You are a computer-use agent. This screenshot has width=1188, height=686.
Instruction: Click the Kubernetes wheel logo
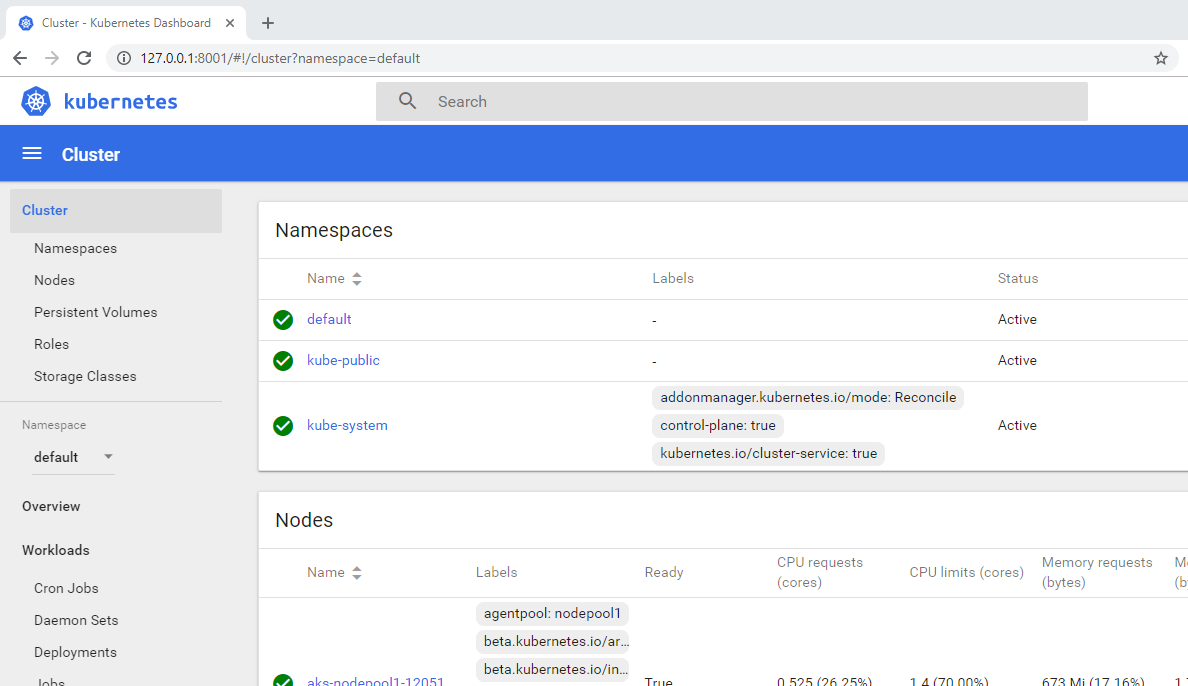pos(36,102)
